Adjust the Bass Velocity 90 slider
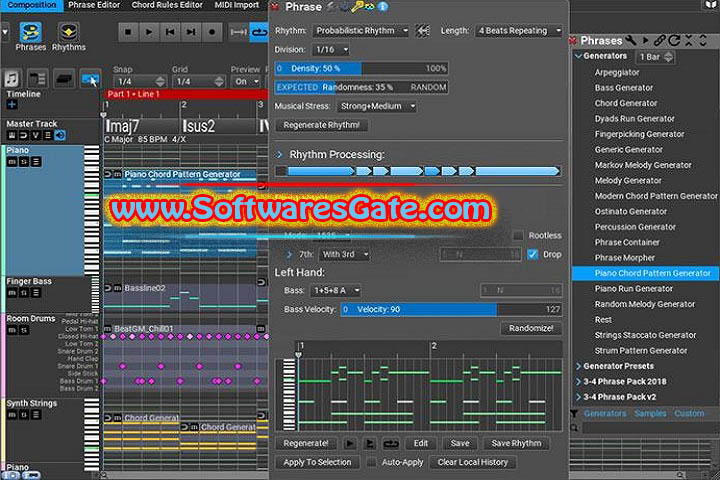Image resolution: width=720 pixels, height=480 pixels. click(x=451, y=310)
